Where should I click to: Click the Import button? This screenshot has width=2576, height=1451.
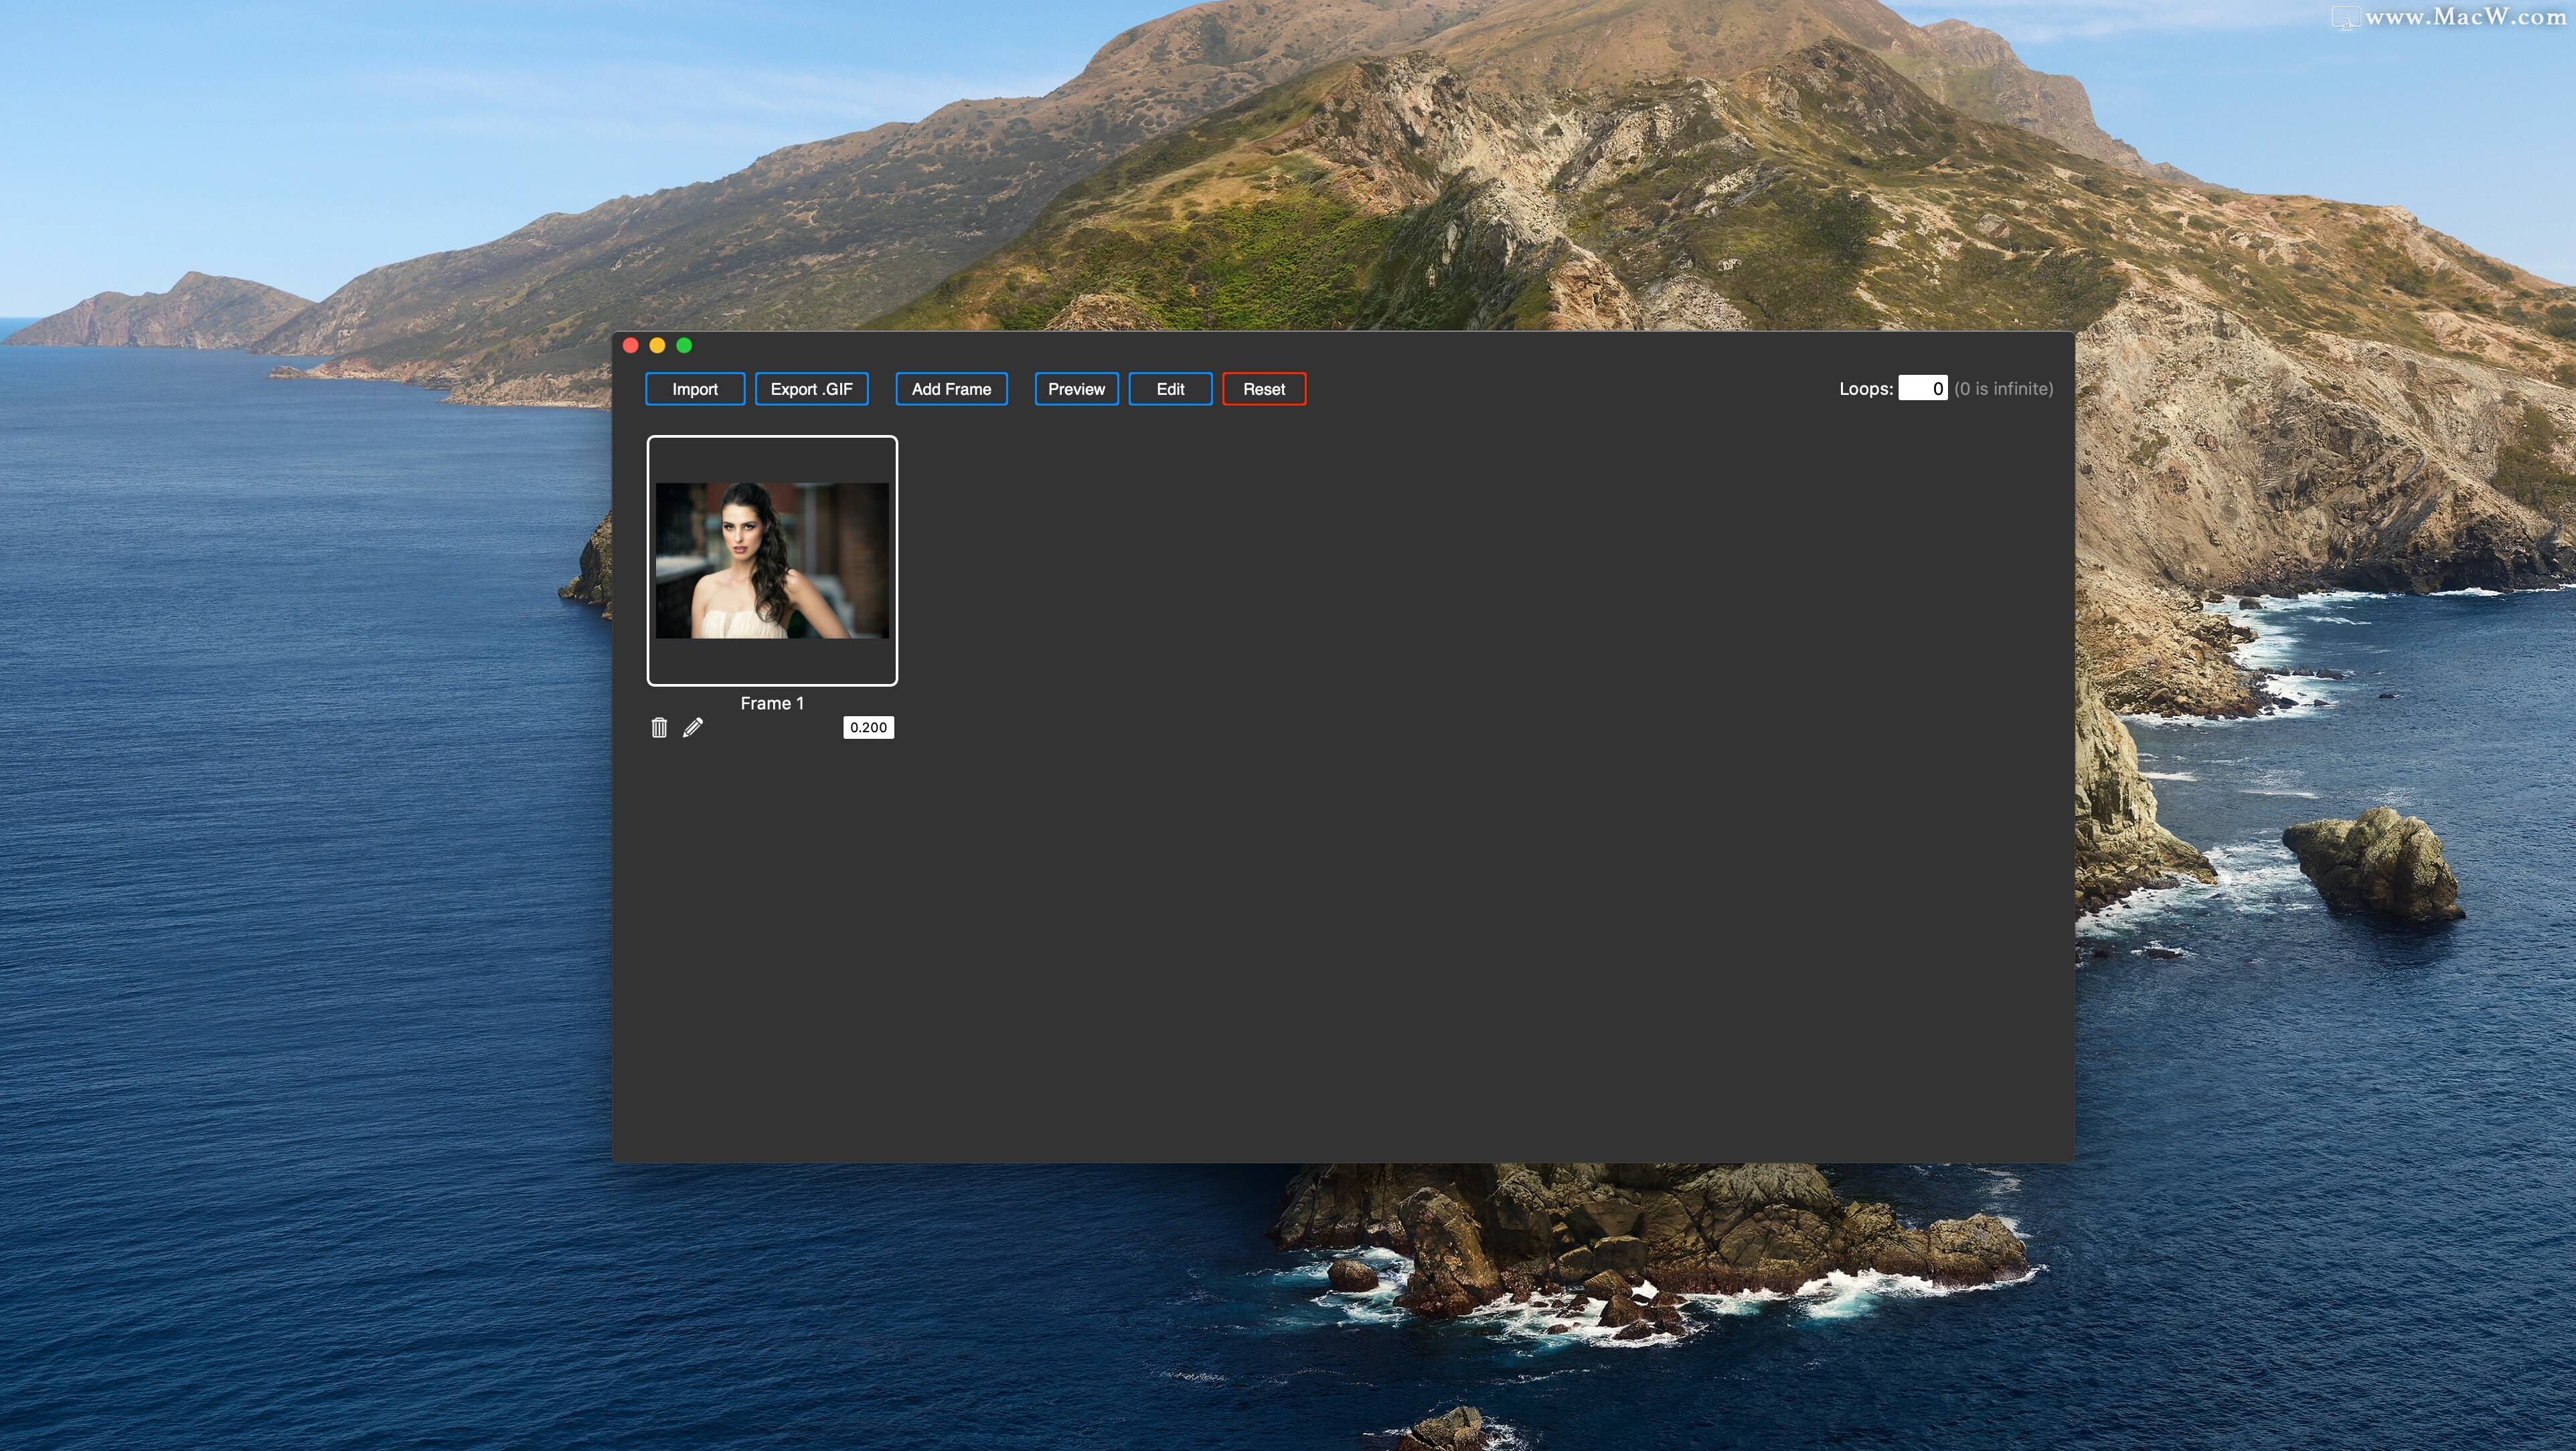pyautogui.click(x=695, y=389)
